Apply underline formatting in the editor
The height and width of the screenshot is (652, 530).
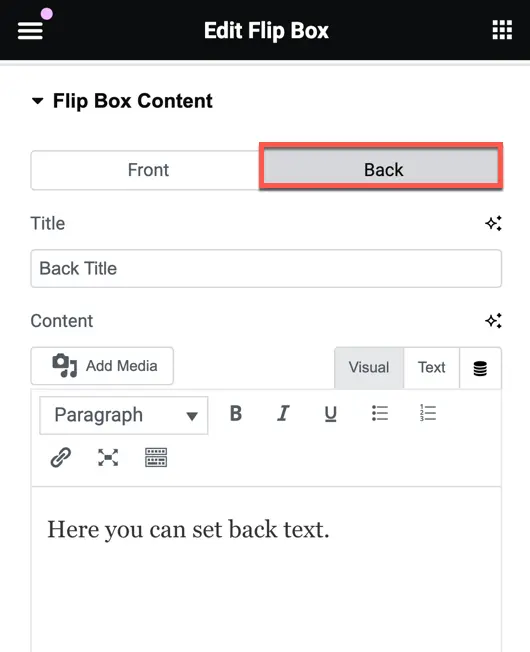pyautogui.click(x=330, y=414)
